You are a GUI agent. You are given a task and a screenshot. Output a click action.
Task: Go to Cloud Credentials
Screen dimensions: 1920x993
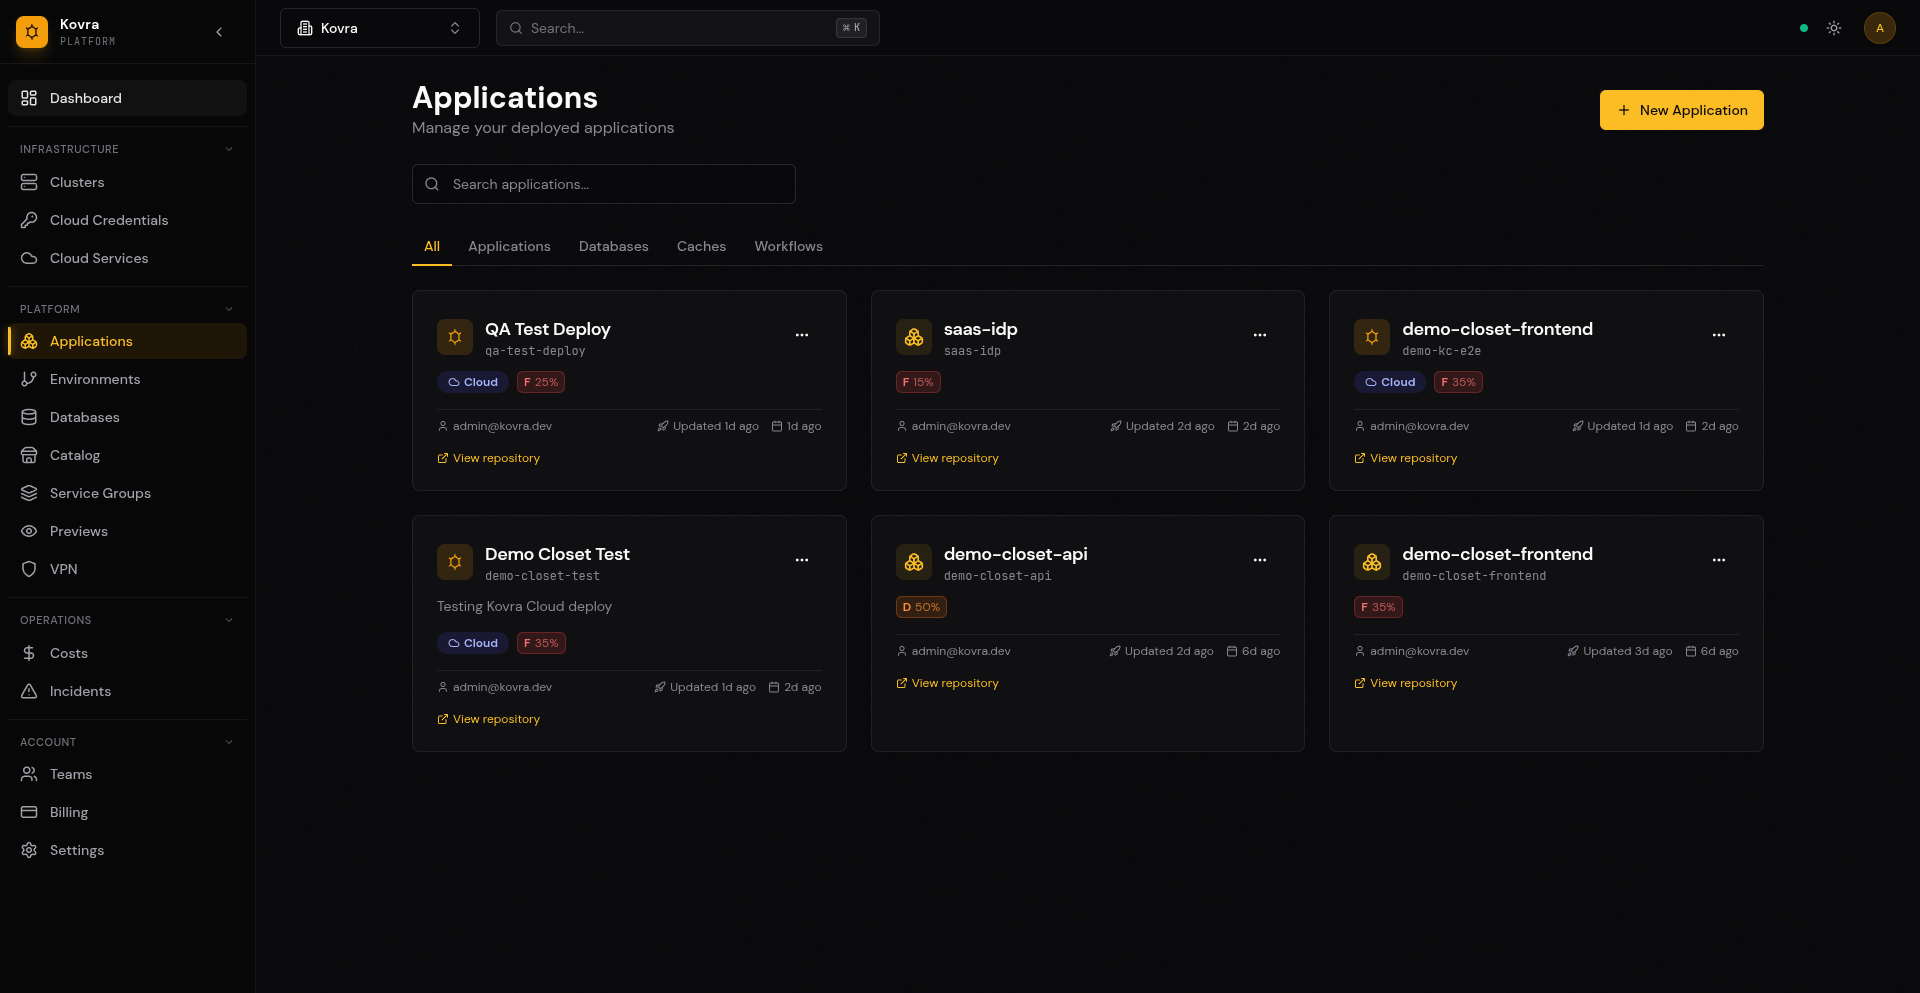point(127,220)
